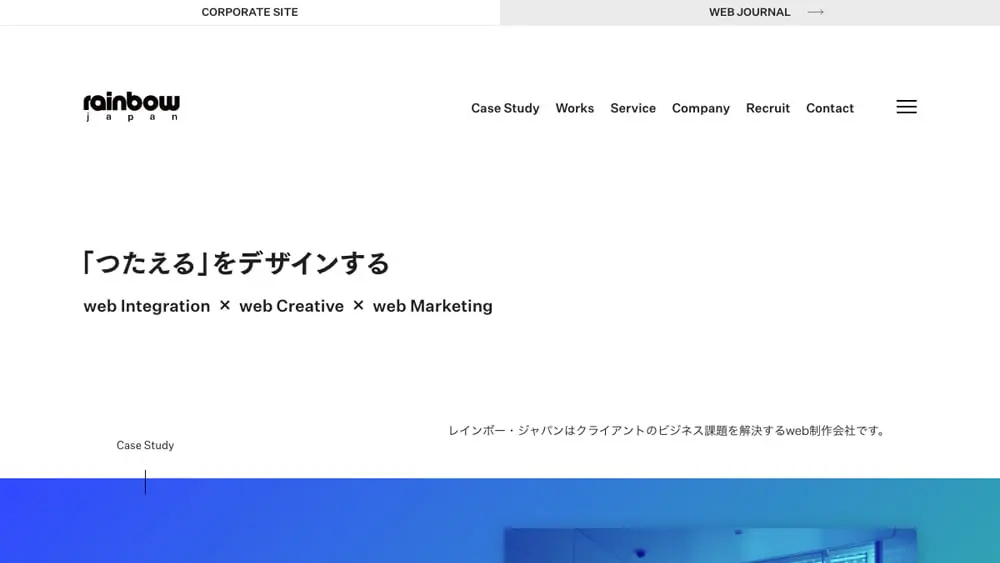Click the web Integration text
The height and width of the screenshot is (563, 1000).
147,306
